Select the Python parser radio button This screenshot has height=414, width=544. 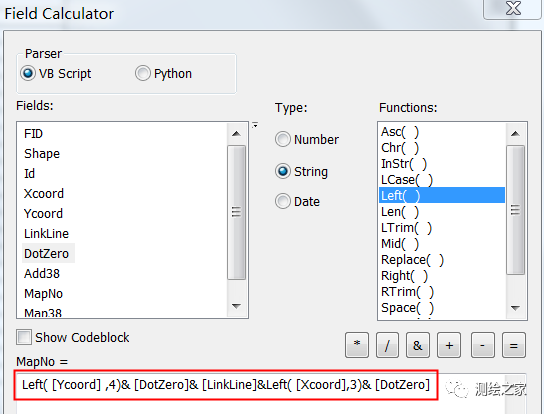point(143,73)
